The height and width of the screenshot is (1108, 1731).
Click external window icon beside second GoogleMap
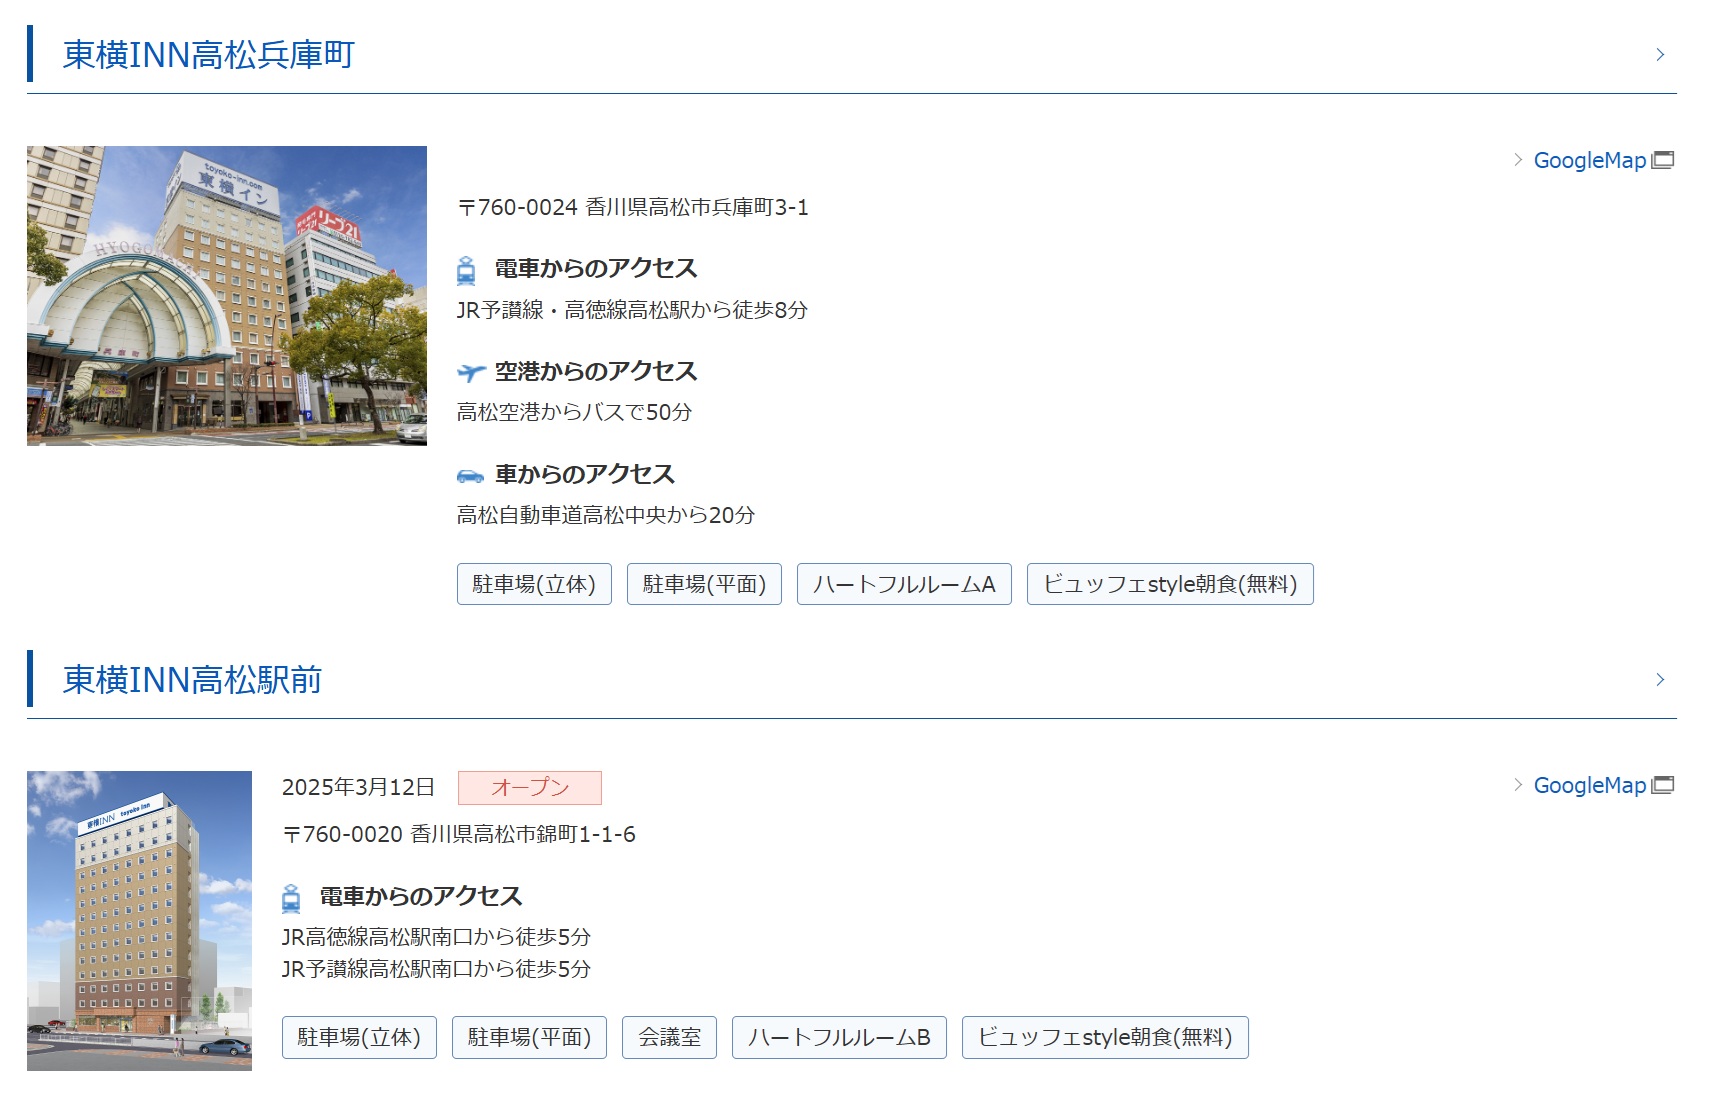point(1663,785)
